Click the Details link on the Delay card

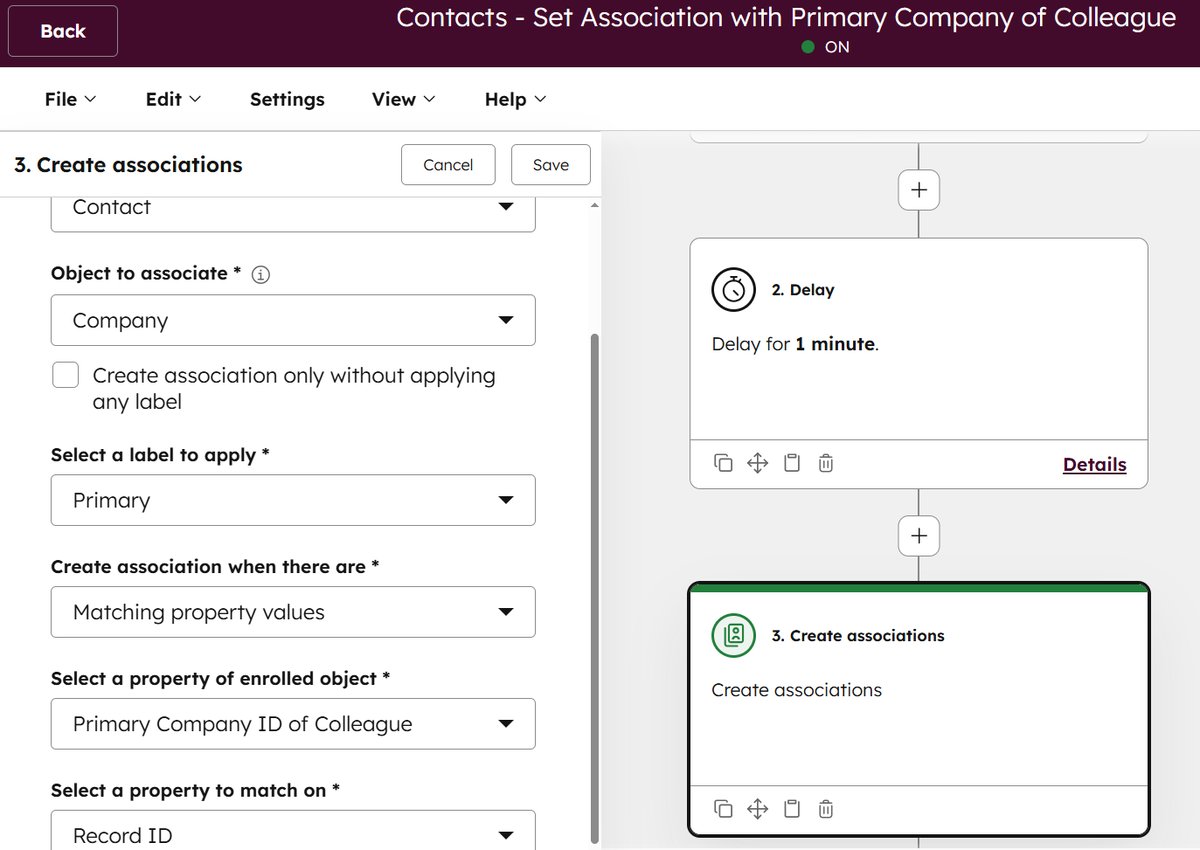pyautogui.click(x=1094, y=464)
